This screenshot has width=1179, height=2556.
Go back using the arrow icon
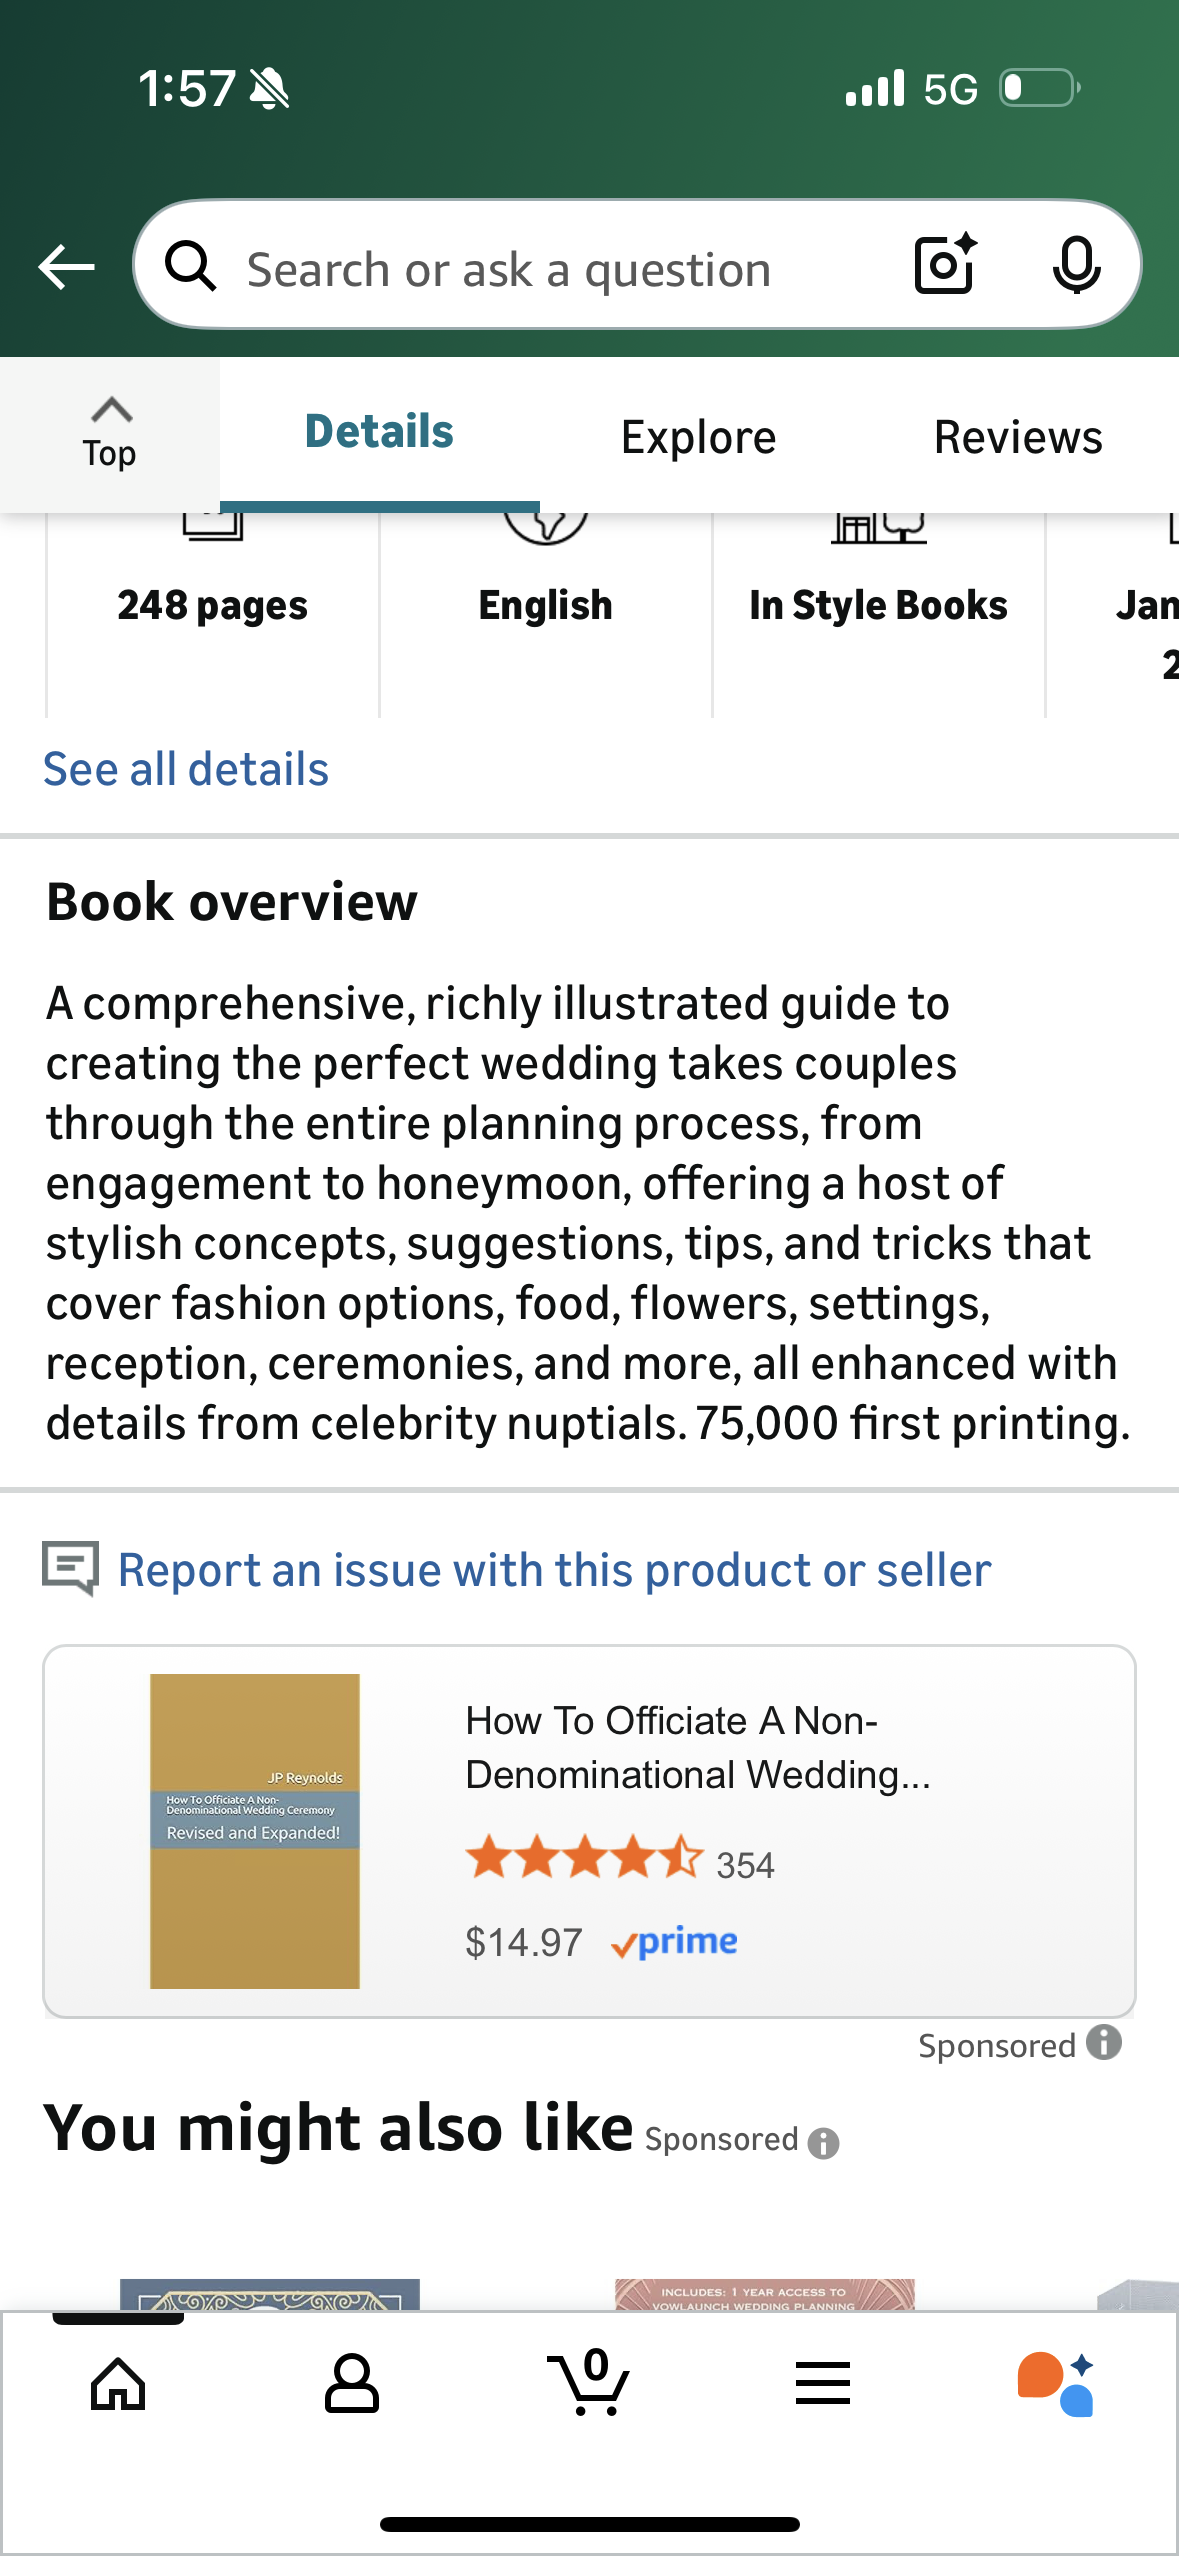[66, 264]
